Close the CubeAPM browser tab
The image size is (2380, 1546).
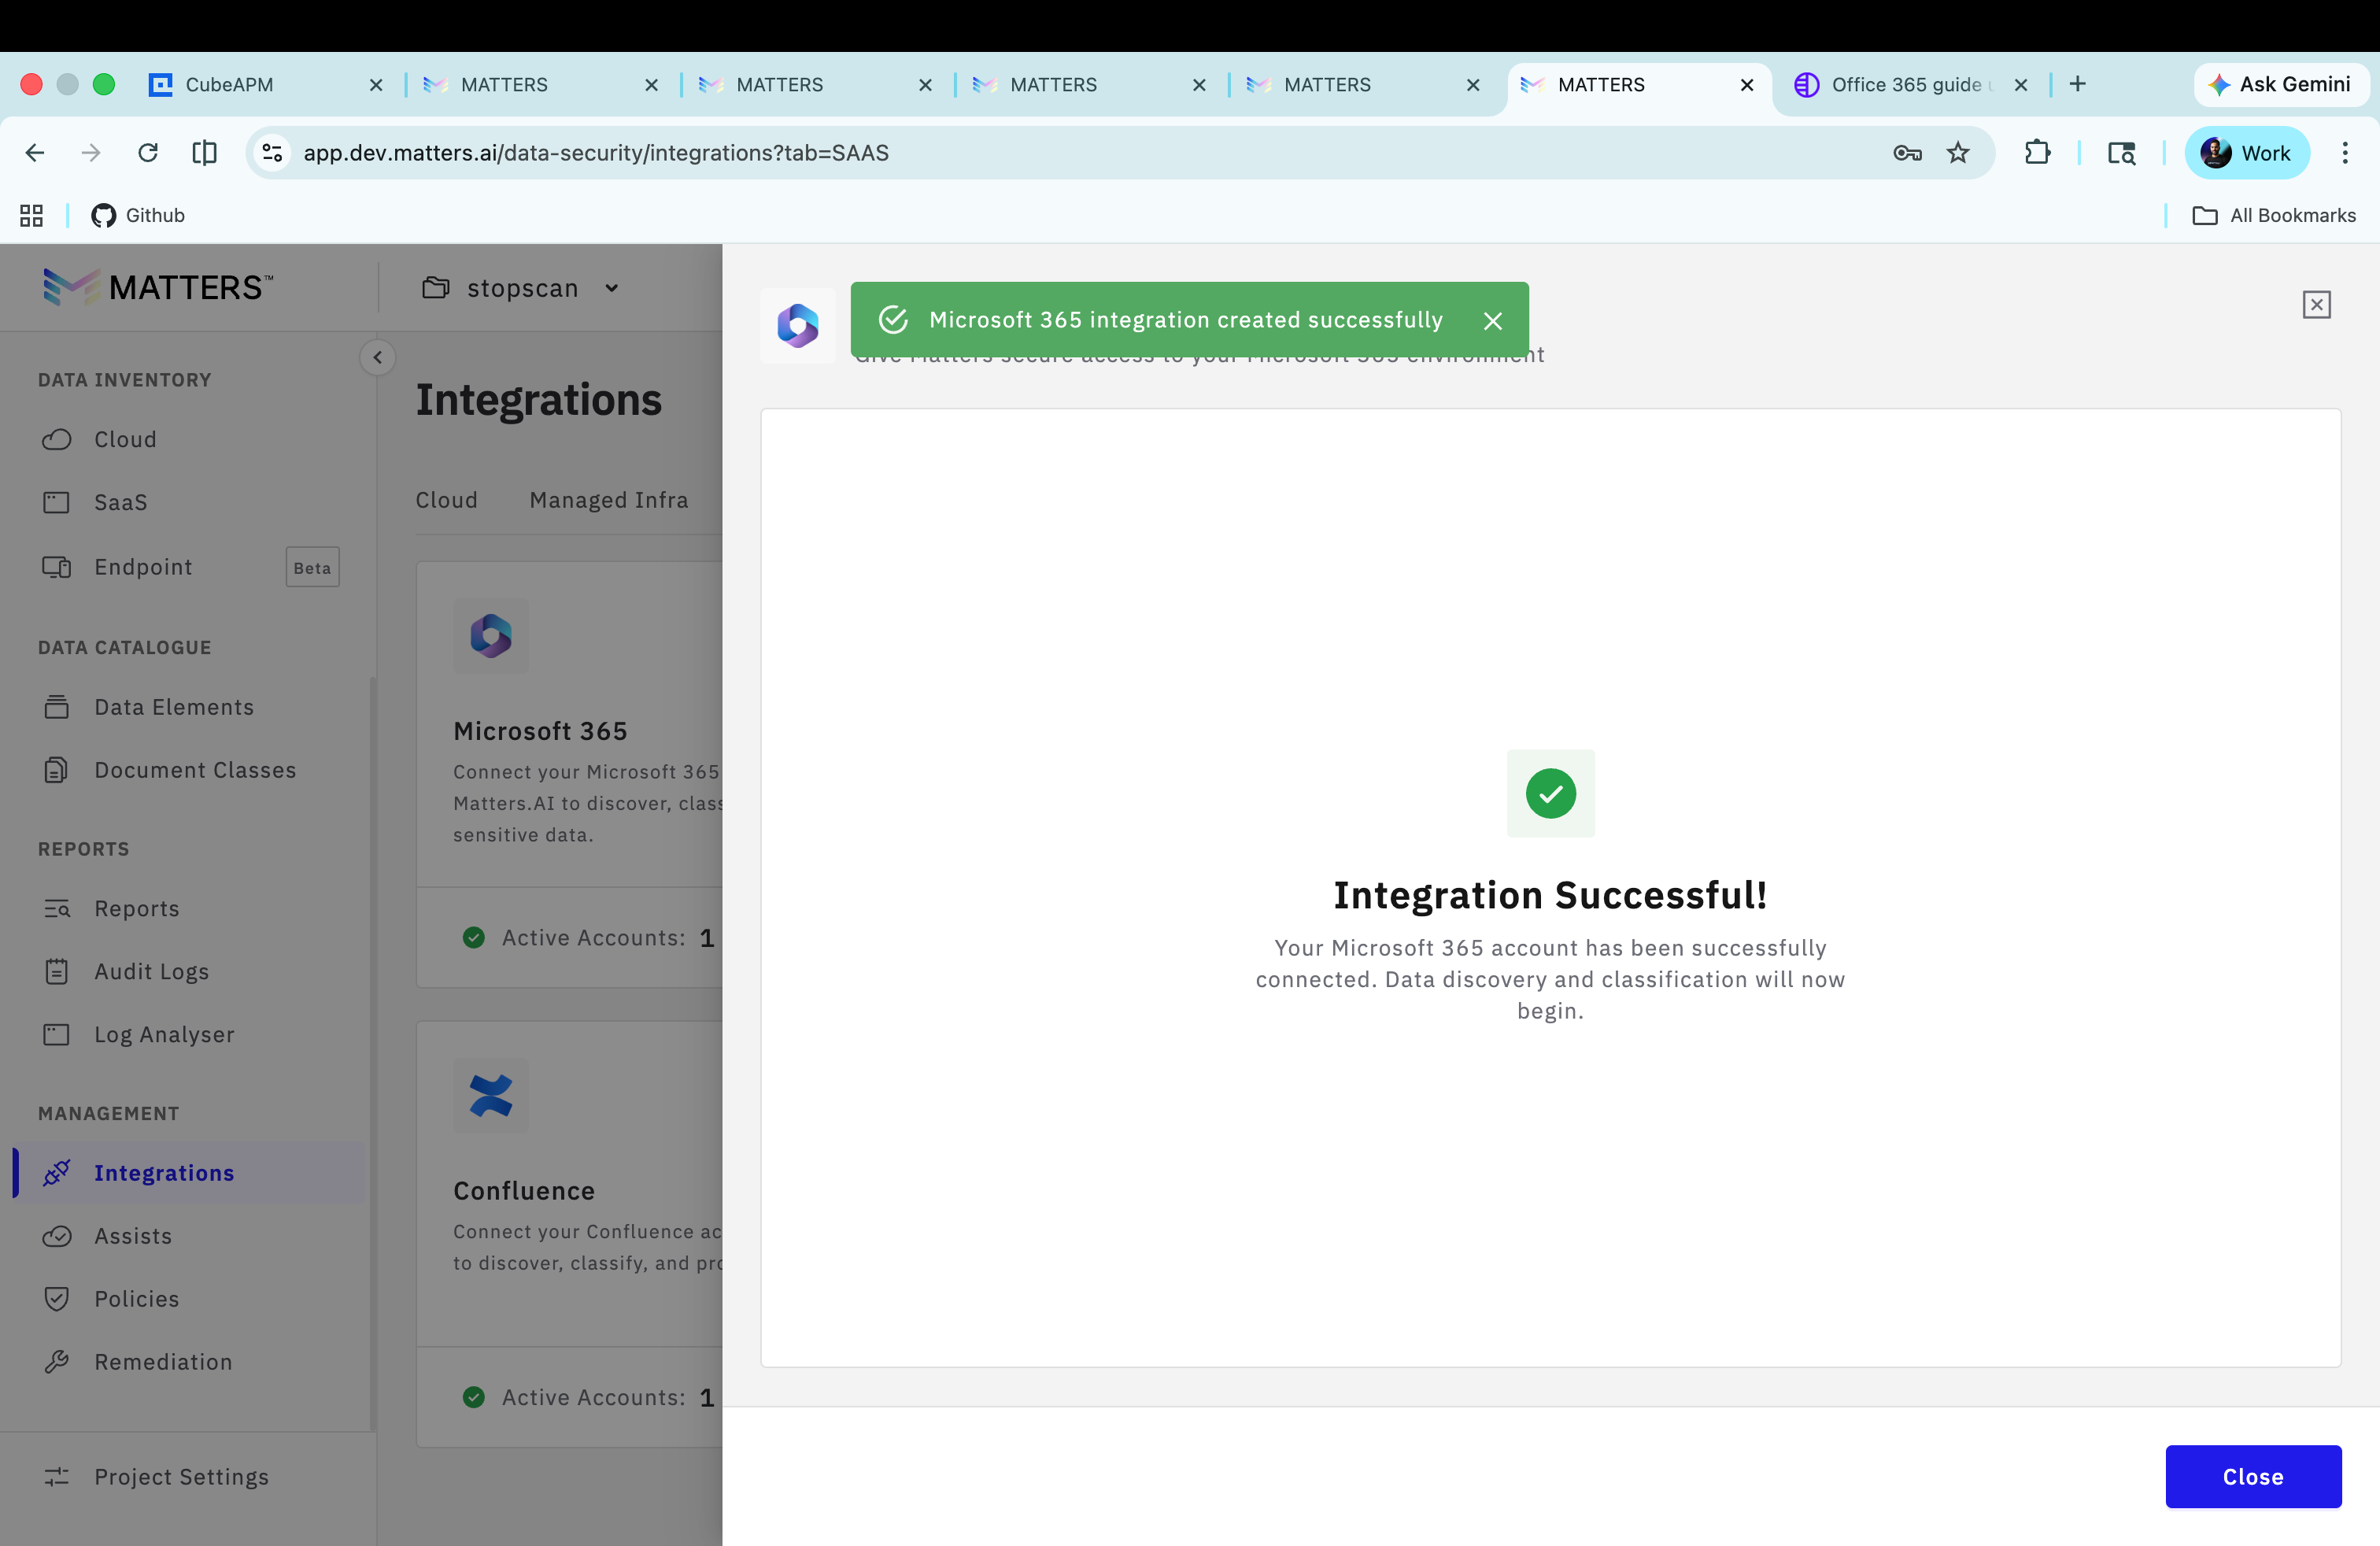click(376, 85)
